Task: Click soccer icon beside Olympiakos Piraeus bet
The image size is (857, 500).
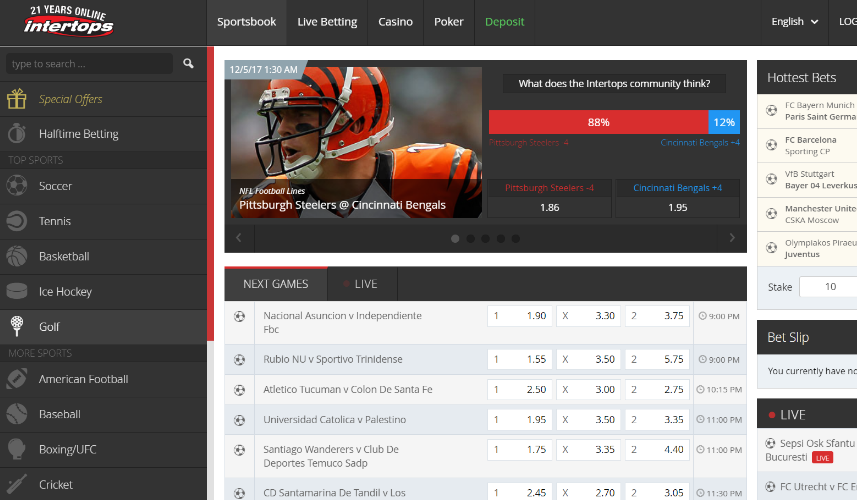Action: 771,248
